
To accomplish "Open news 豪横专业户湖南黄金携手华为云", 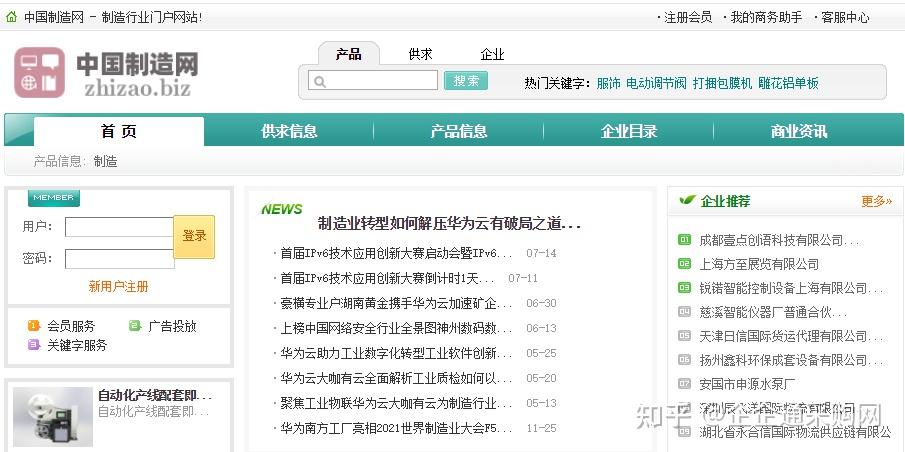I will 396,303.
